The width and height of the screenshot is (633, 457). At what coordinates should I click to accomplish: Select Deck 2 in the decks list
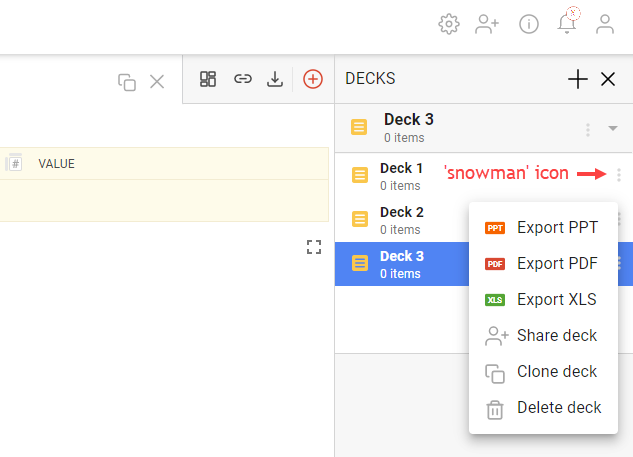(x=401, y=219)
